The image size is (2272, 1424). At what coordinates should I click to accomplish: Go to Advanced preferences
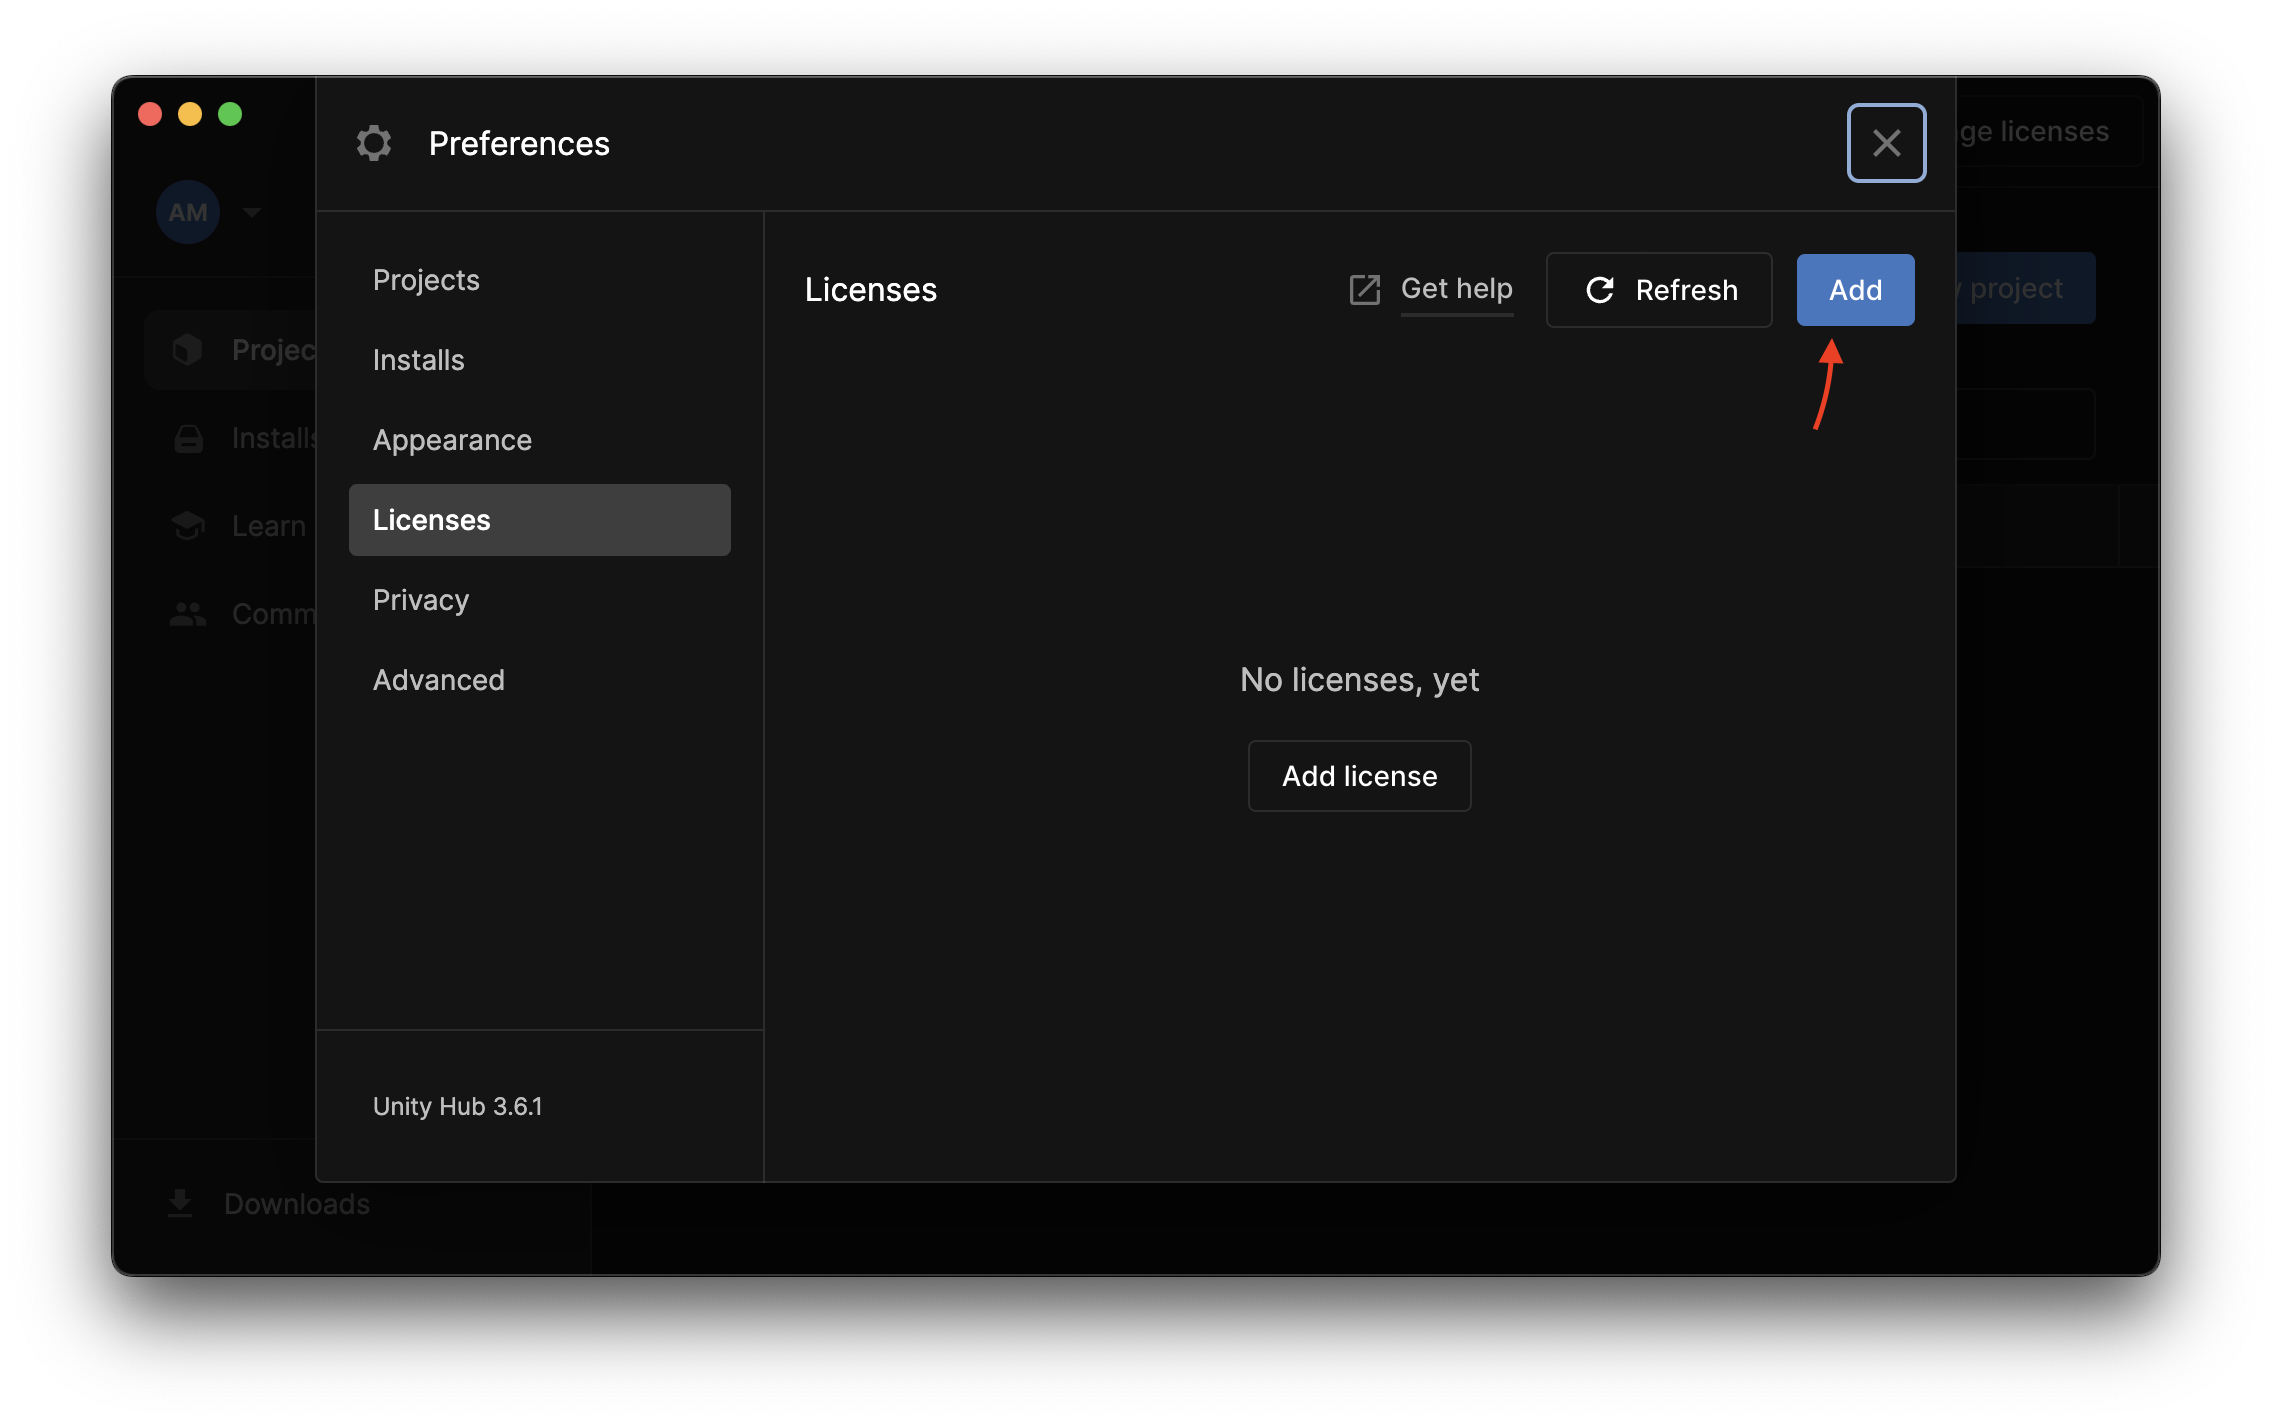click(x=438, y=680)
